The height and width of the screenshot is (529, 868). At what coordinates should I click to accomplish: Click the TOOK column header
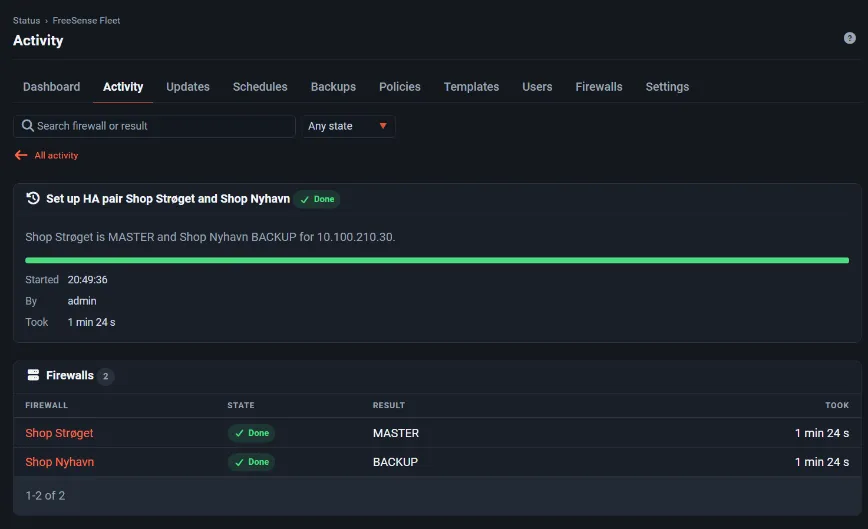click(x=837, y=405)
